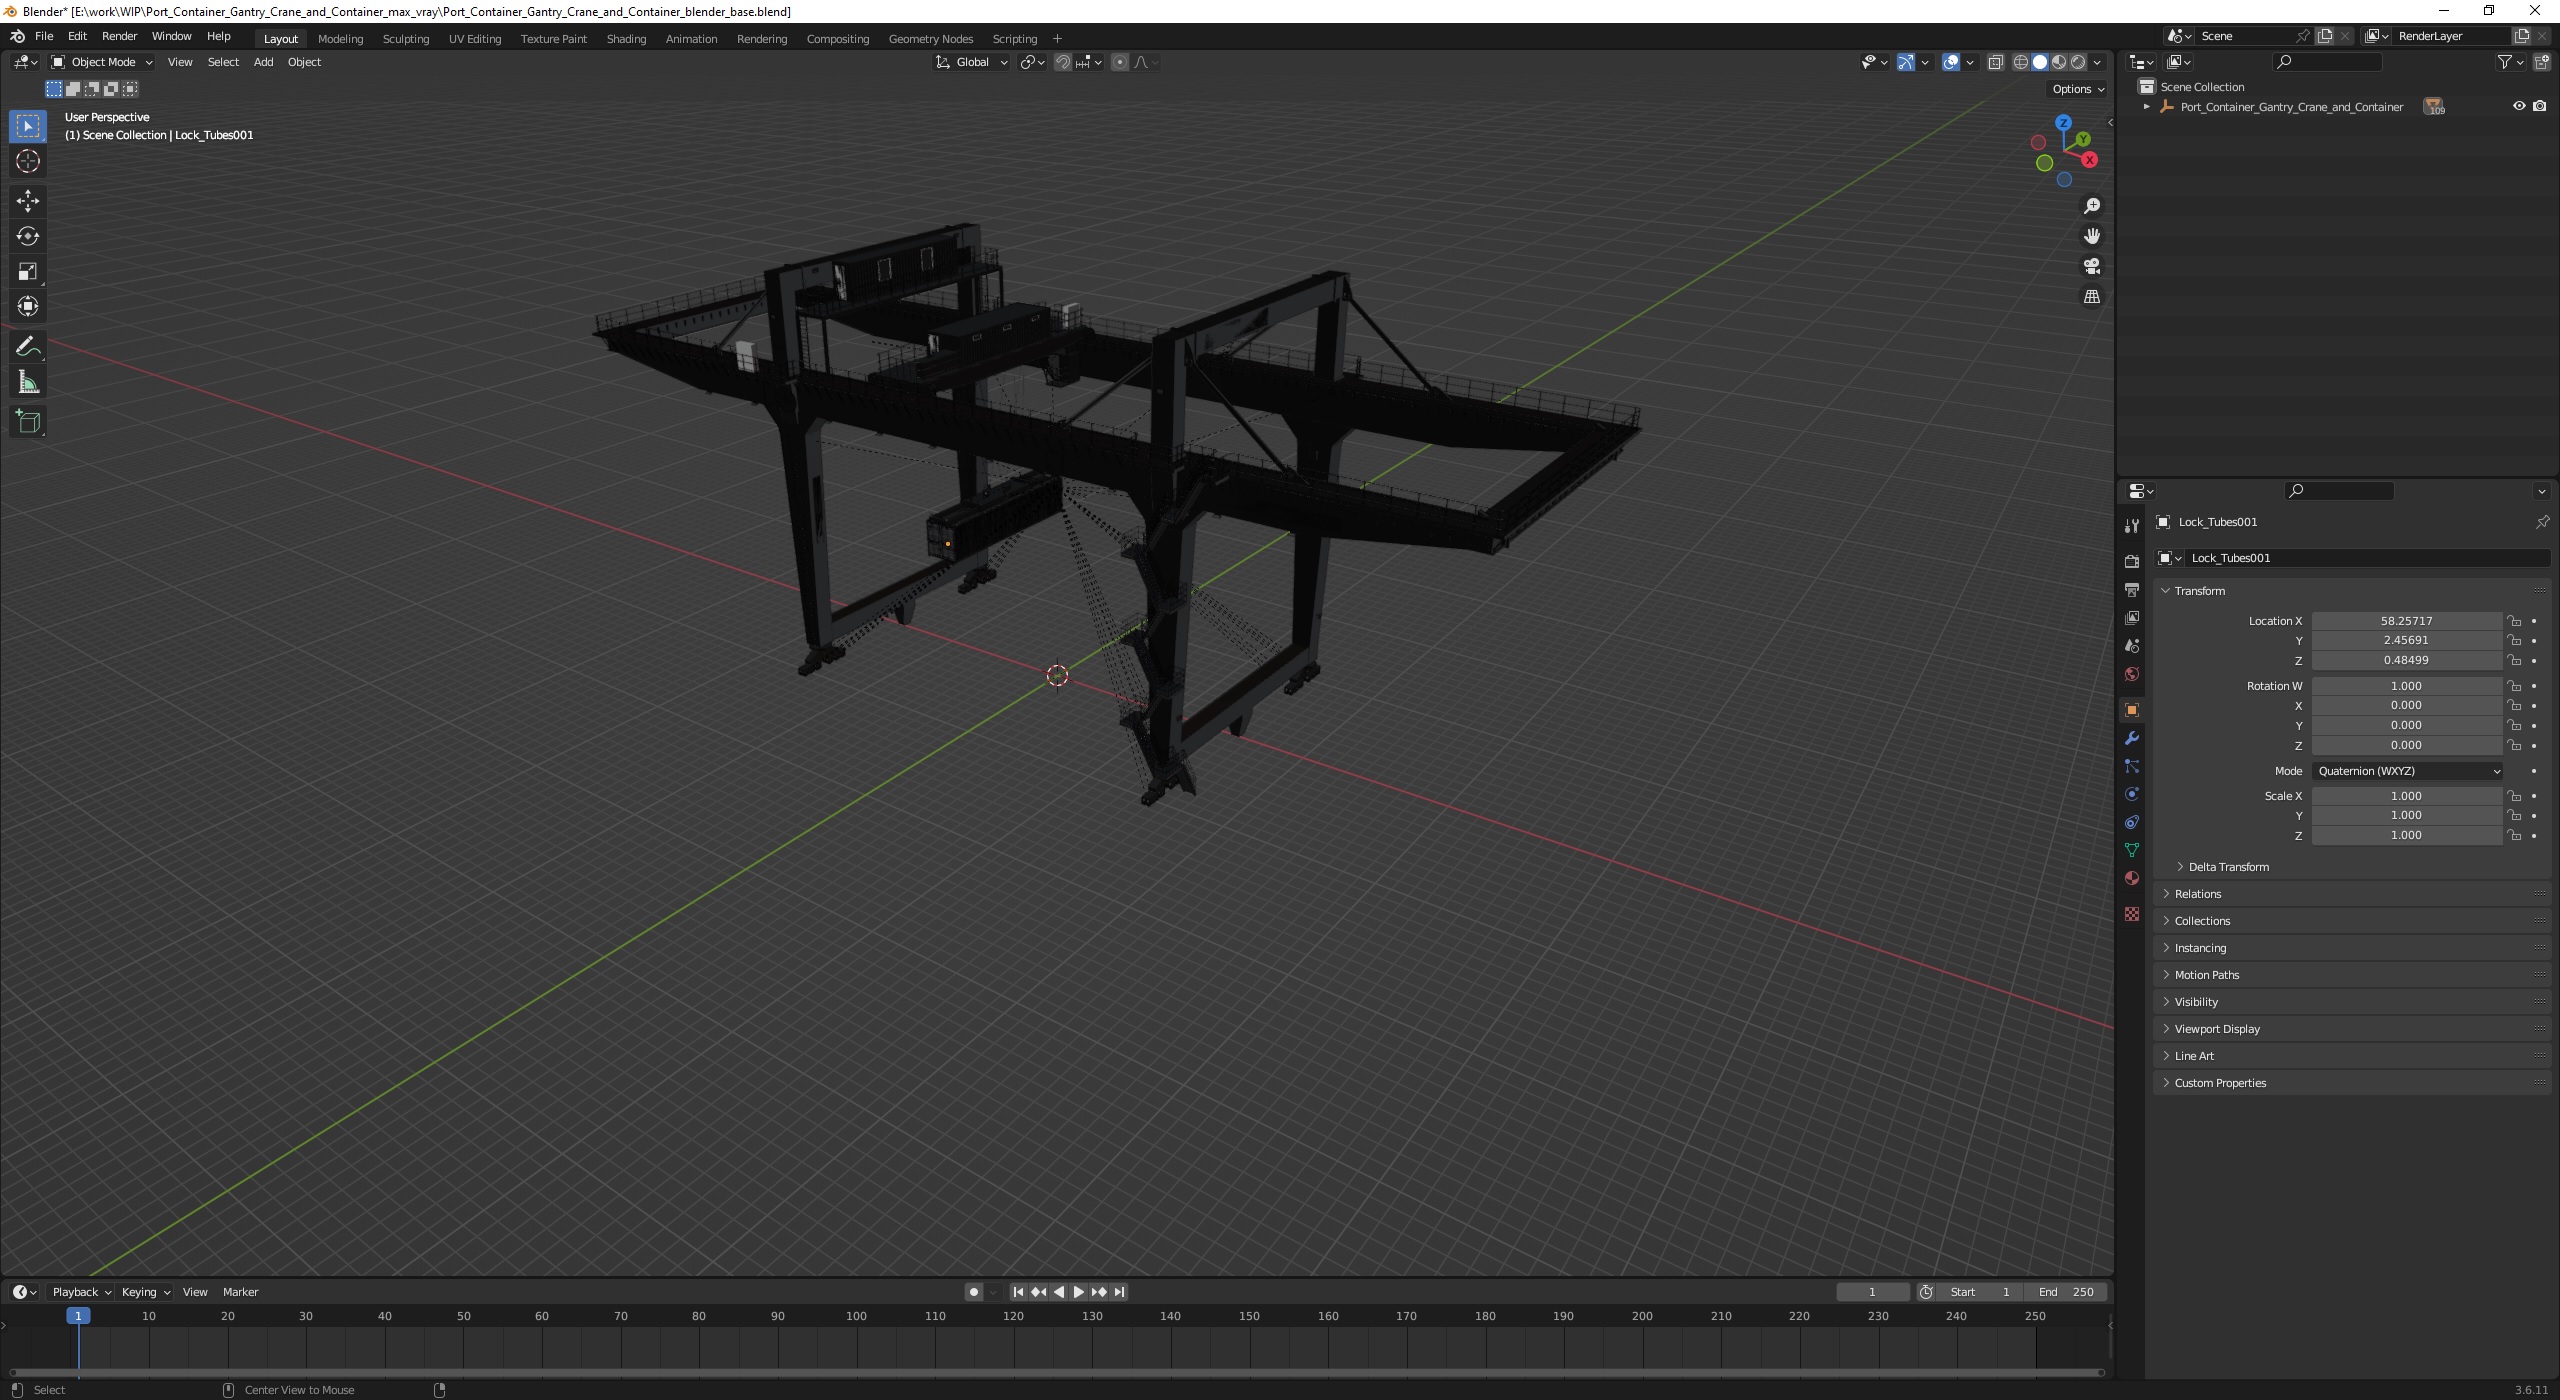Open Object Constraints properties tab

[2132, 822]
